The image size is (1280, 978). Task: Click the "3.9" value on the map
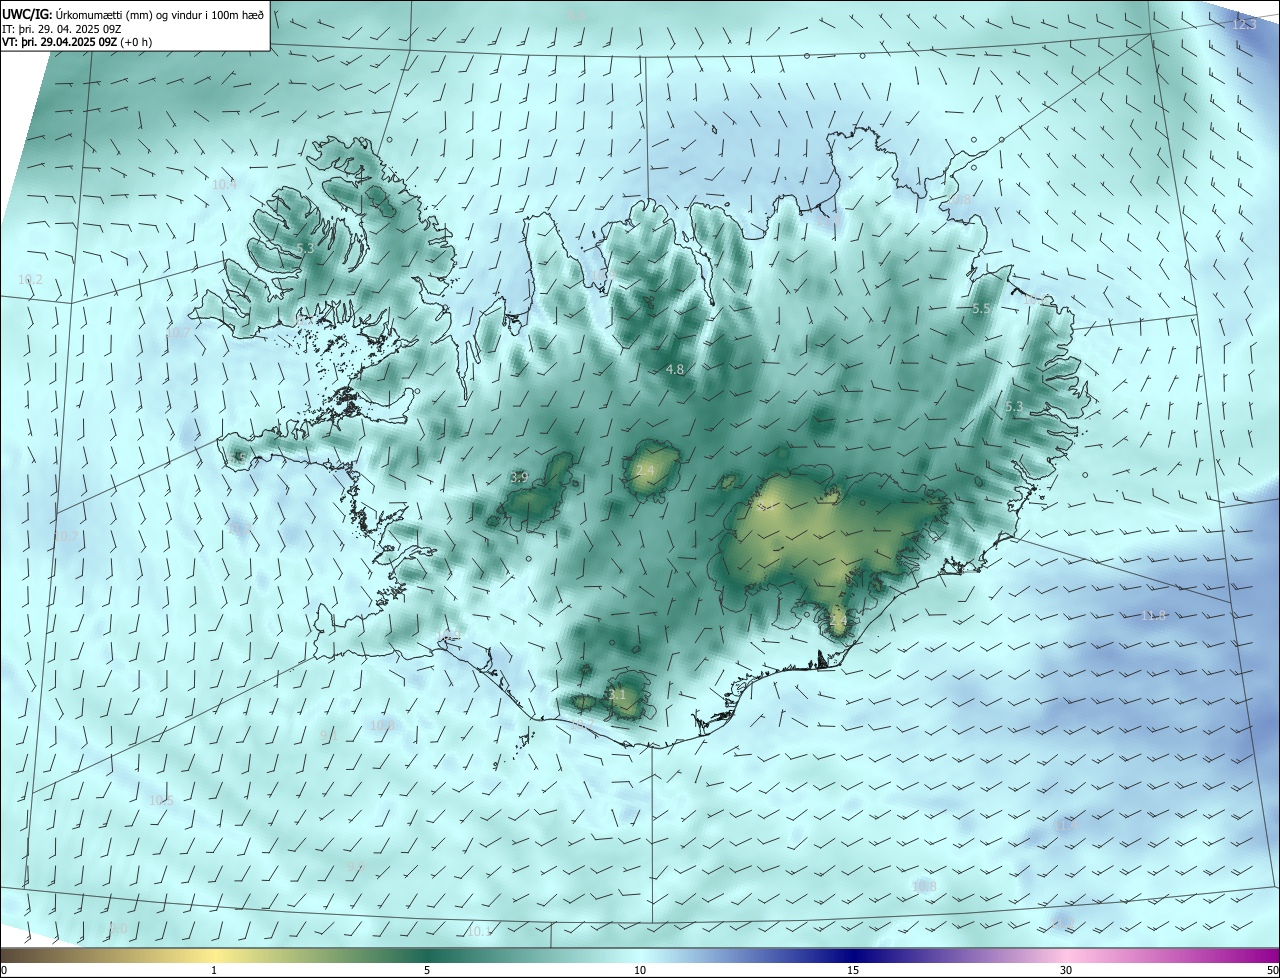pyautogui.click(x=519, y=477)
